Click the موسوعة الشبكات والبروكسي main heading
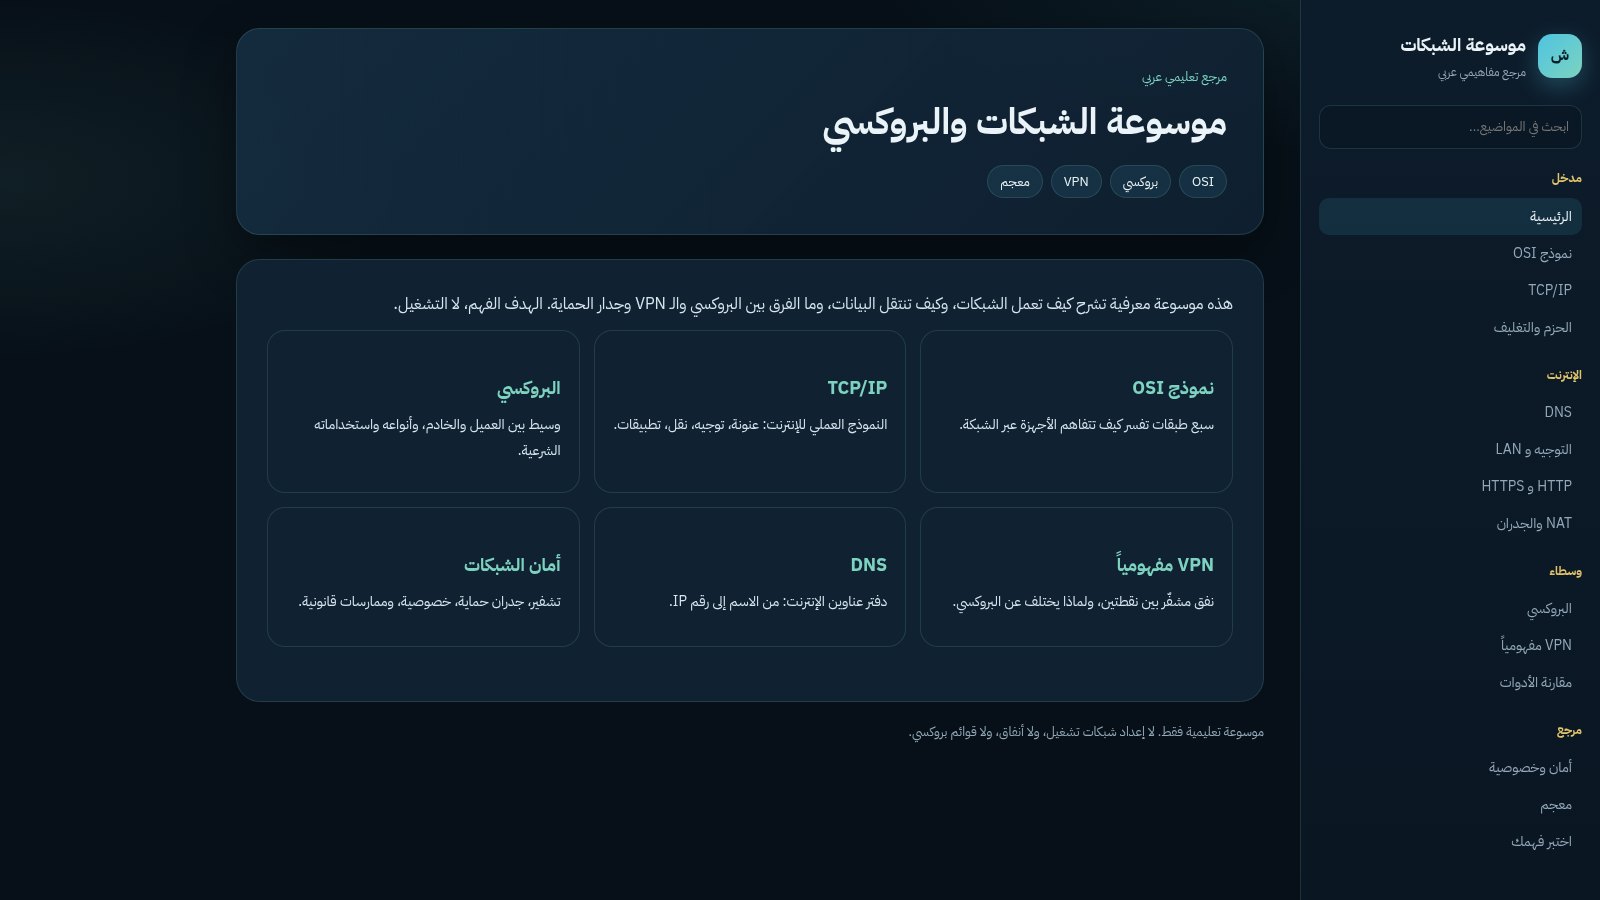Image resolution: width=1600 pixels, height=900 pixels. 1025,123
